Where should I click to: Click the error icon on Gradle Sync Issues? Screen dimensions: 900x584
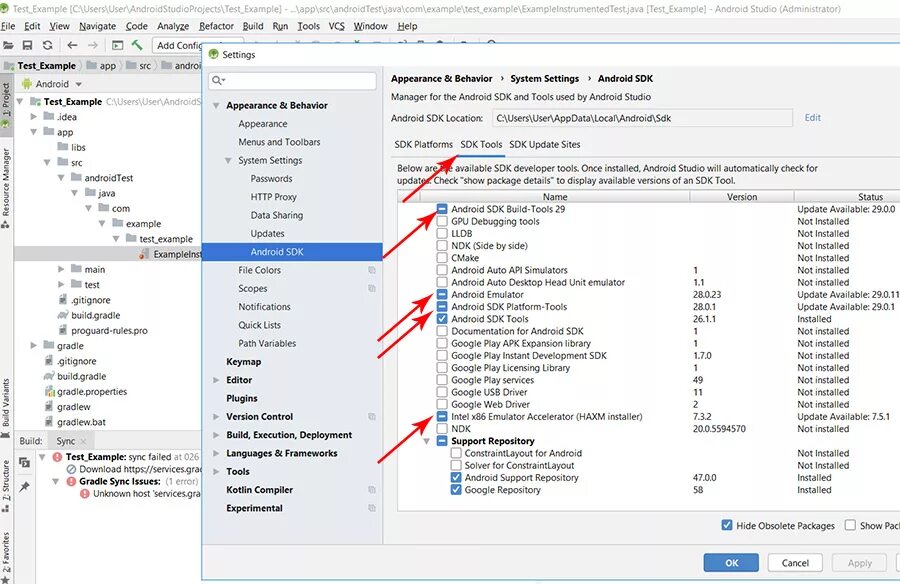[71, 481]
